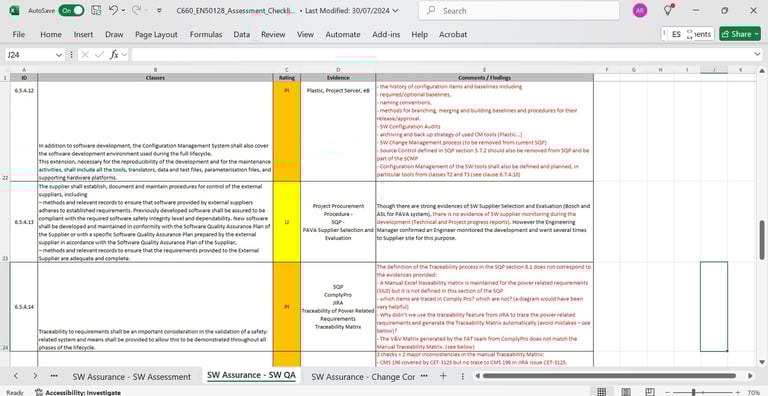Click the Name Box showing J24

coord(29,55)
